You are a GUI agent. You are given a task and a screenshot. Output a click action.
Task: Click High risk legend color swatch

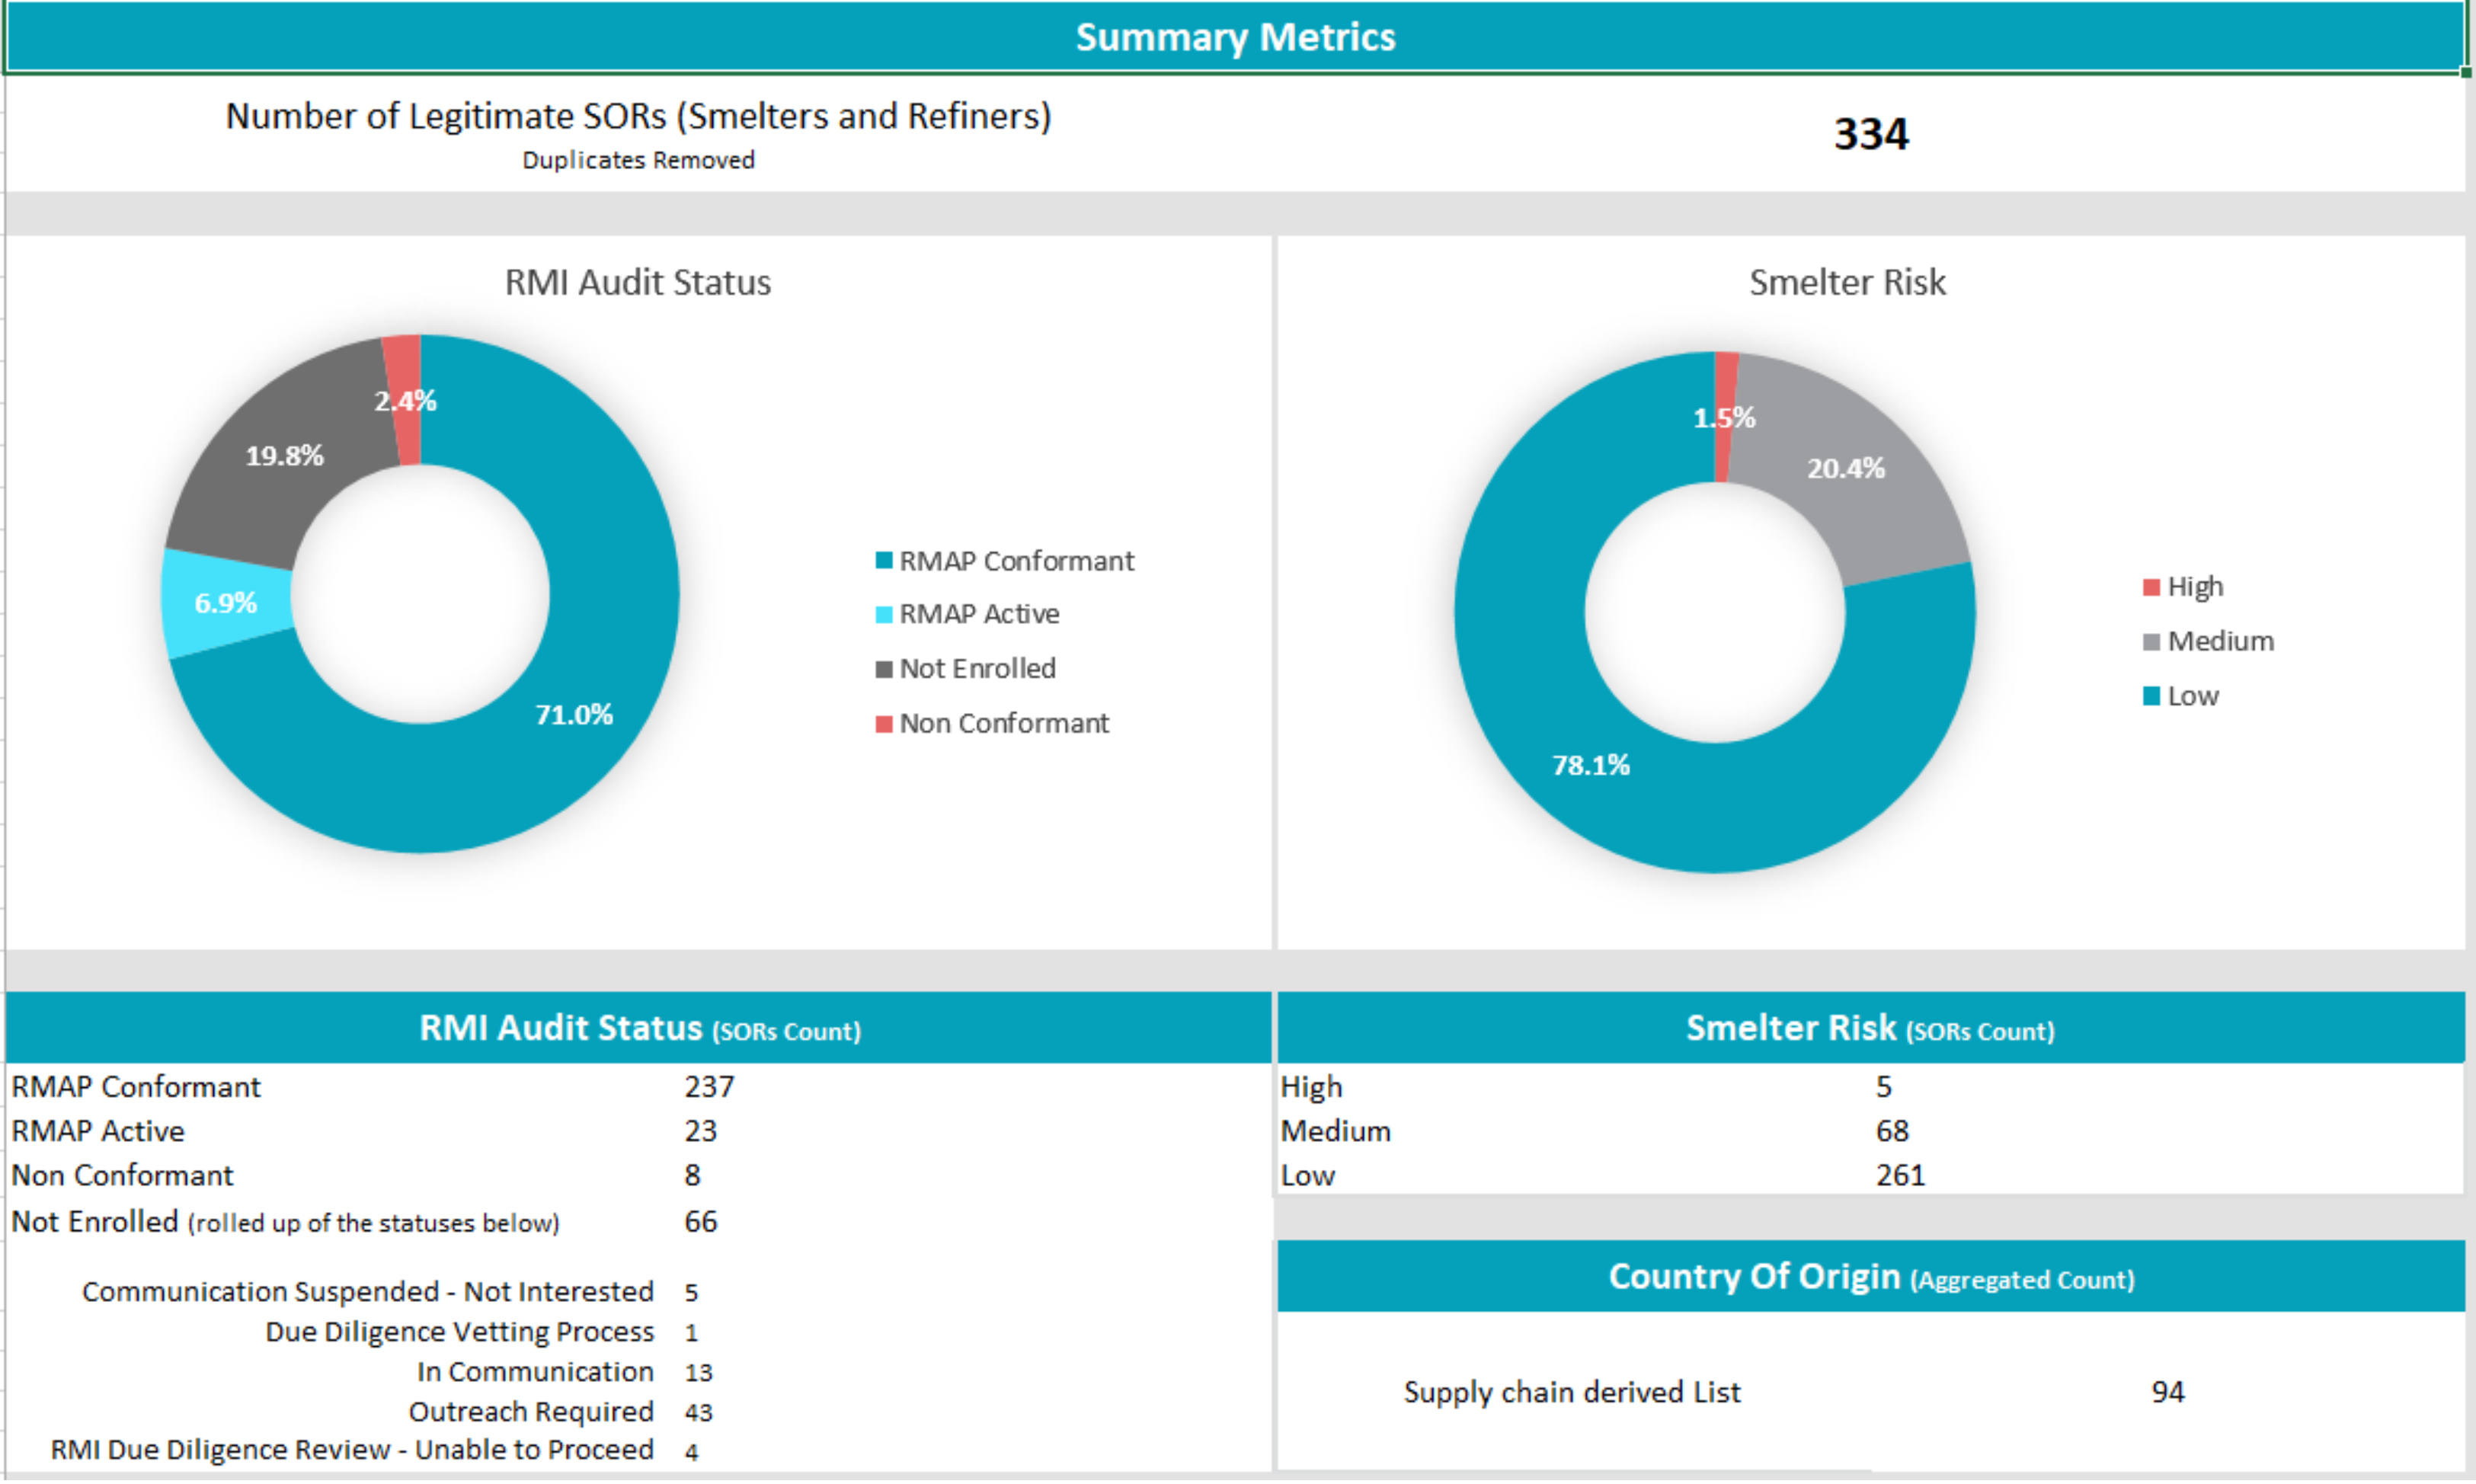pos(2152,587)
